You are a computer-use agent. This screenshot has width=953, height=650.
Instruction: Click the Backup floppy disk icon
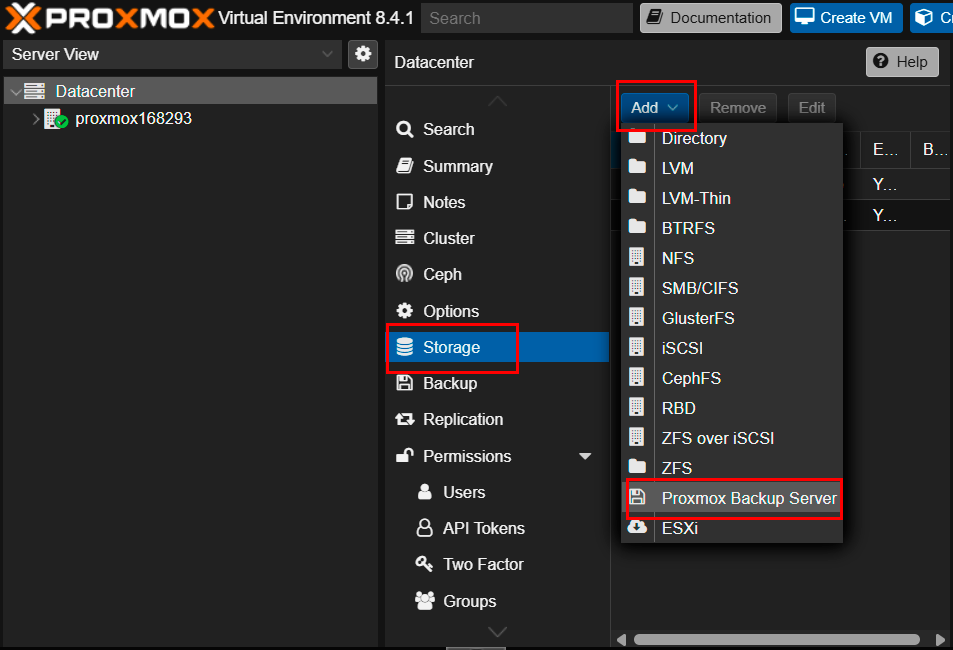[x=405, y=383]
